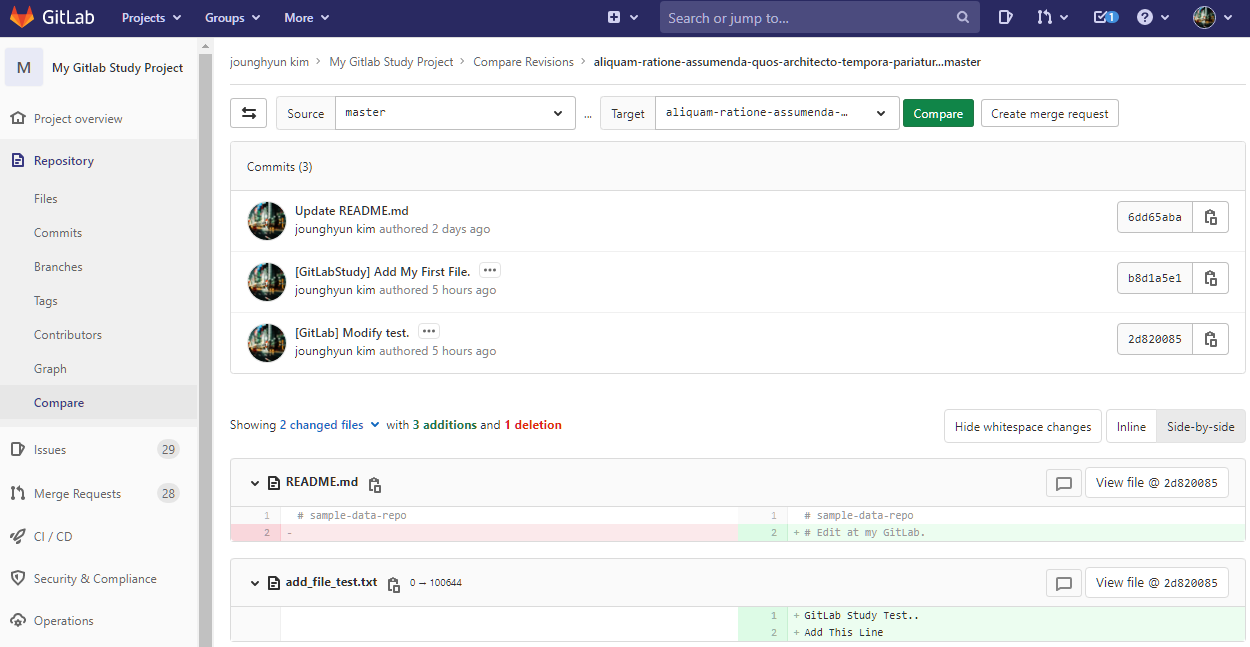Open [GitLabStudy] Add My First File commit

click(383, 271)
